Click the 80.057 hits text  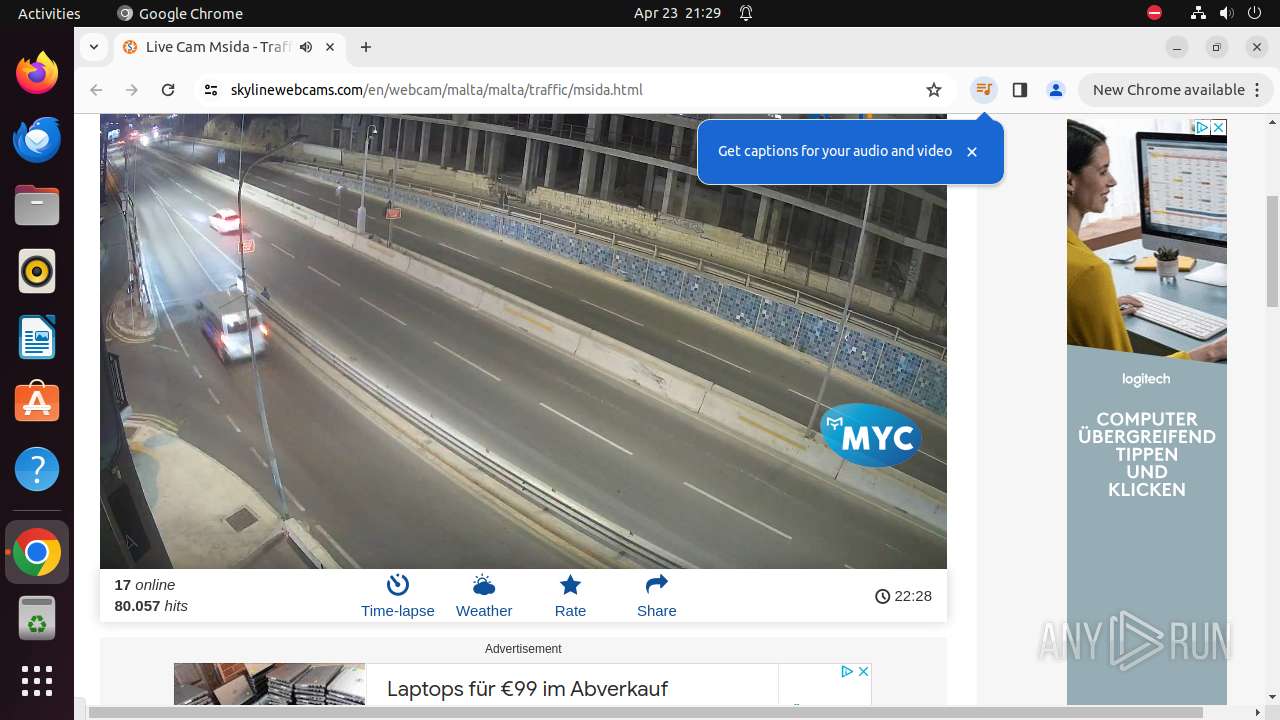(151, 606)
